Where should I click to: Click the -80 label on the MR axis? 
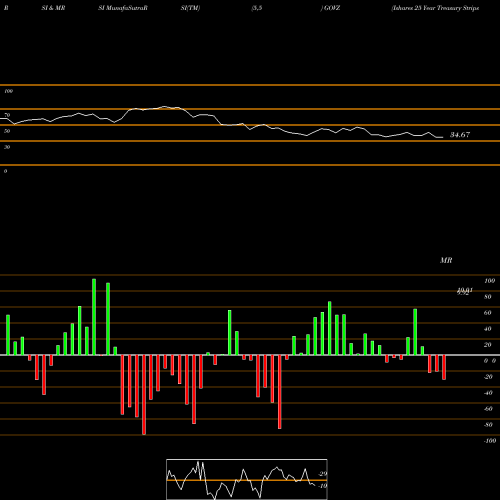(x=488, y=425)
